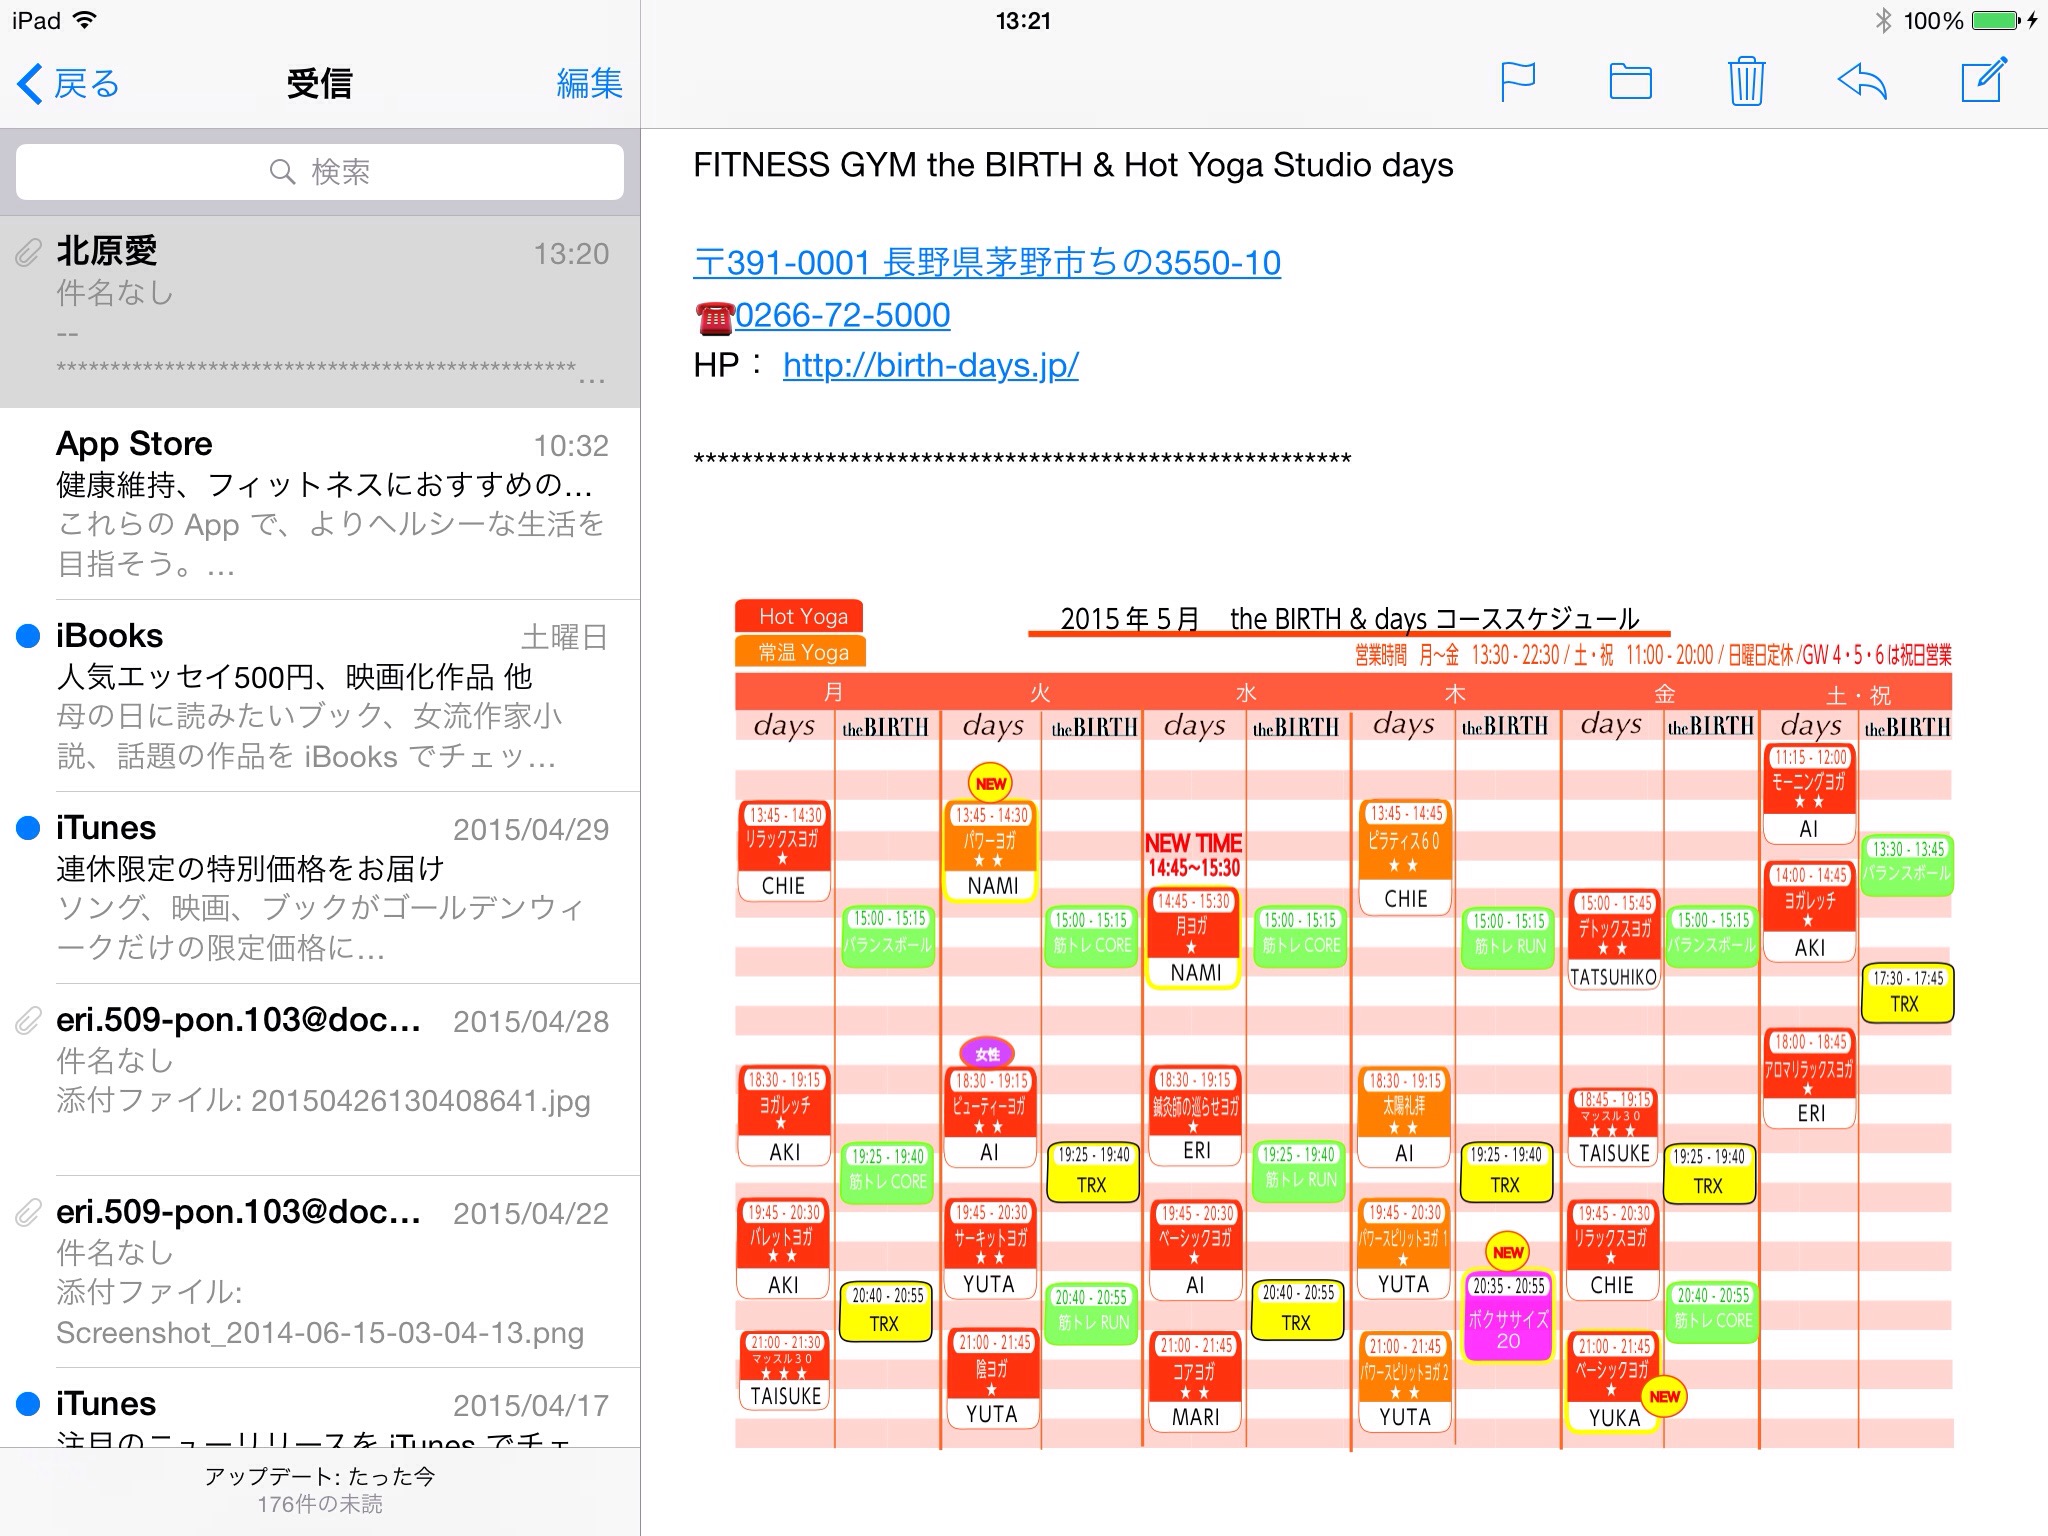Tap attachment paperclip on 北原愛 email
2048x1536 pixels.
click(28, 253)
